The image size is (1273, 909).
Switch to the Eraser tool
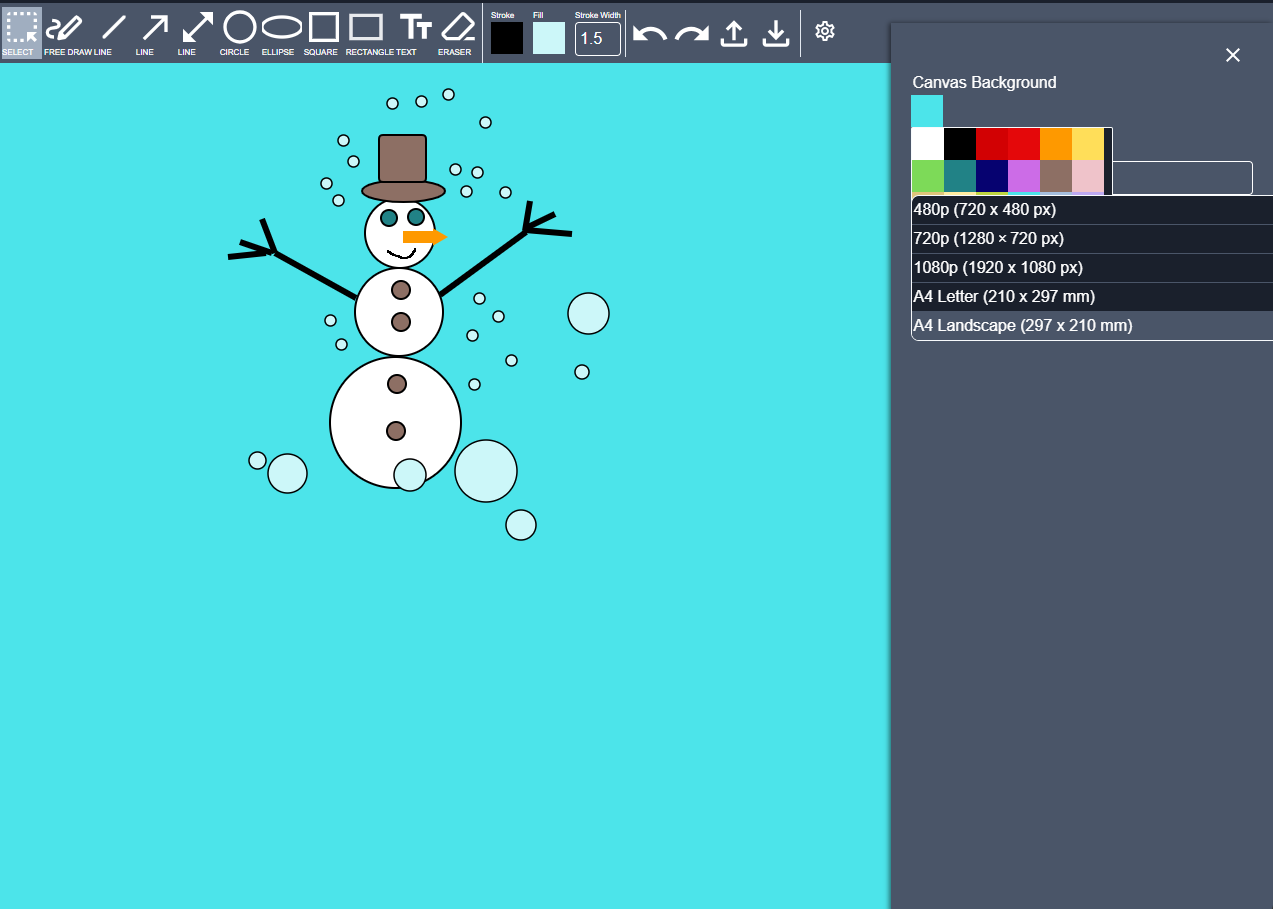coord(457,32)
